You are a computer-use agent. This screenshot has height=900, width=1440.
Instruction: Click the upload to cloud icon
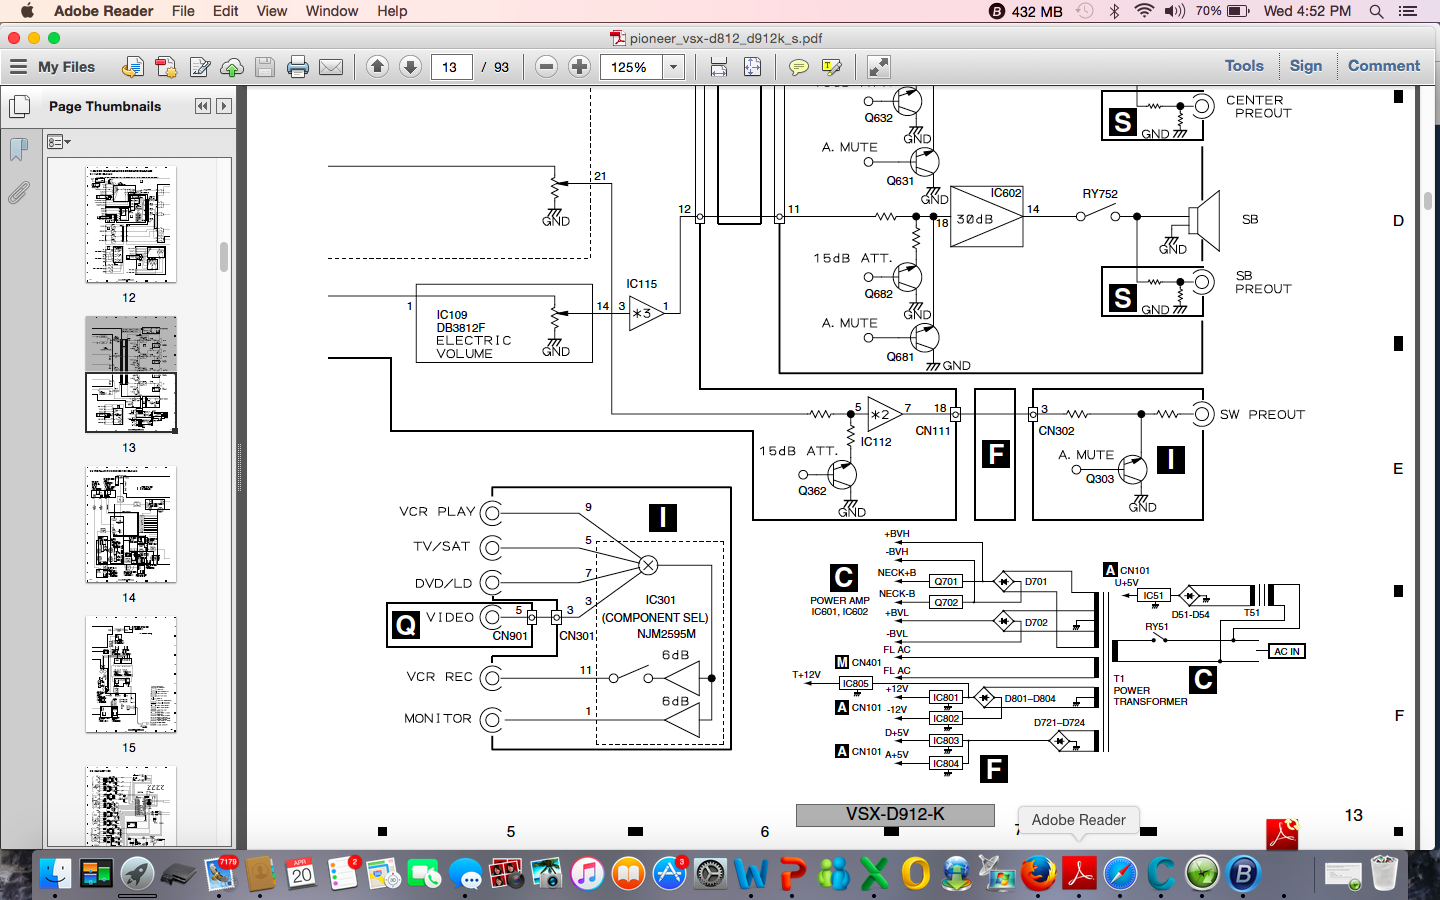(232, 67)
